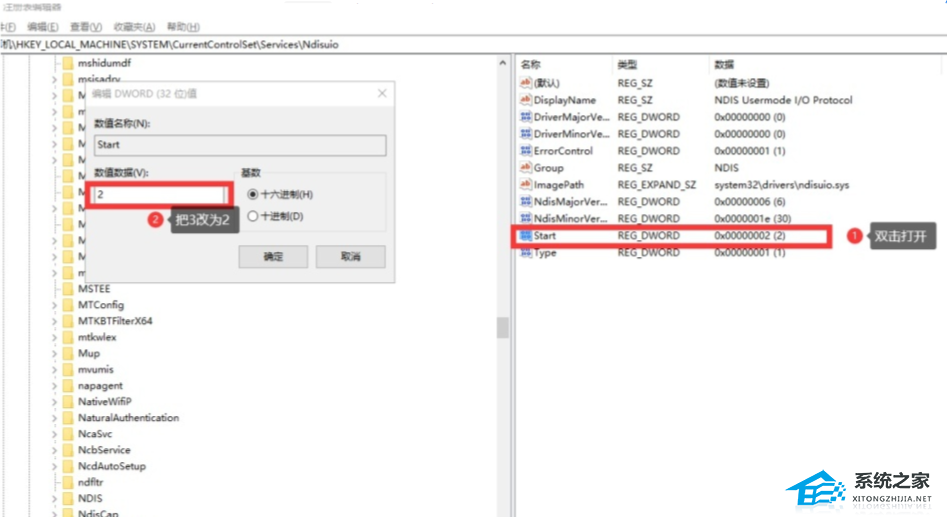Screen dimensions: 947x517
Task: Open the 查看(V) menu
Action: [86, 27]
